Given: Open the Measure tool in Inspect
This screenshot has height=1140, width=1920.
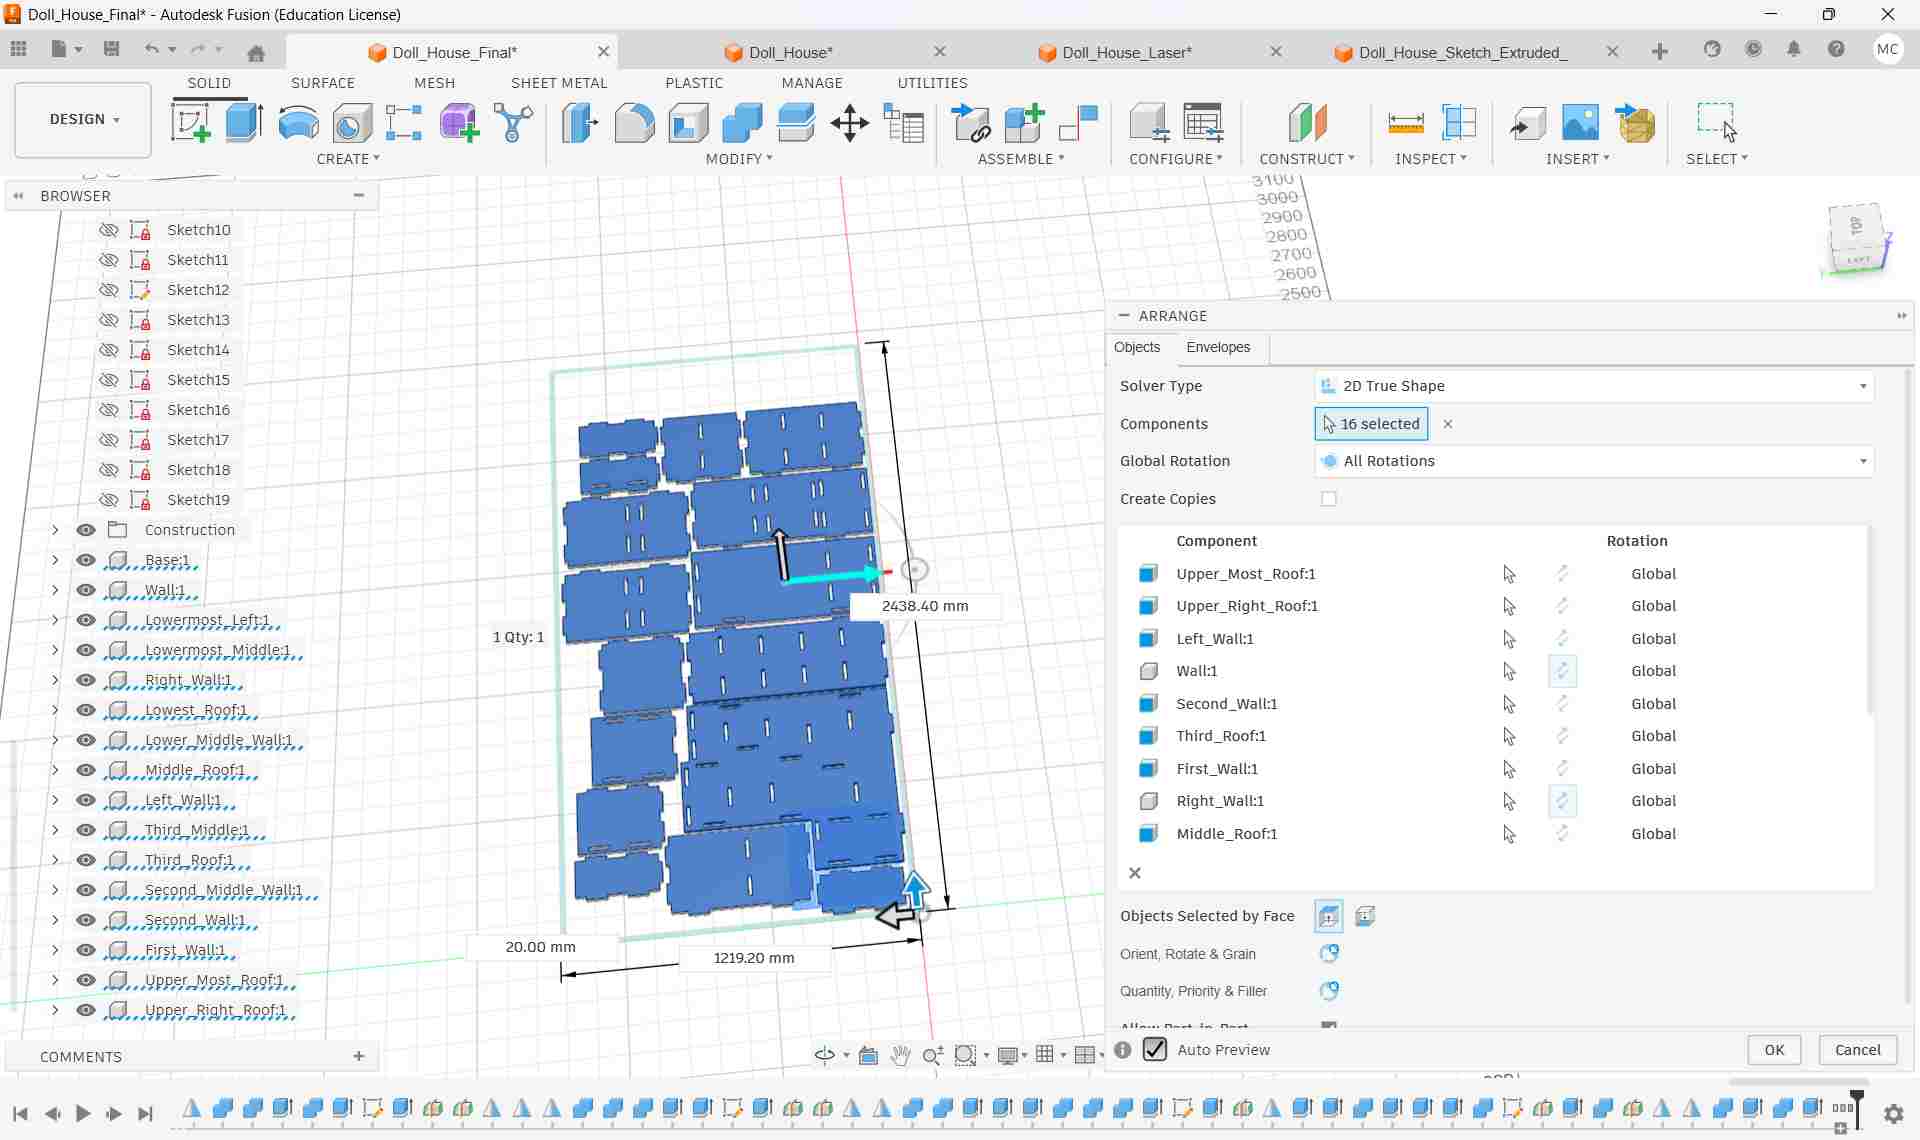Looking at the screenshot, I should tap(1405, 123).
